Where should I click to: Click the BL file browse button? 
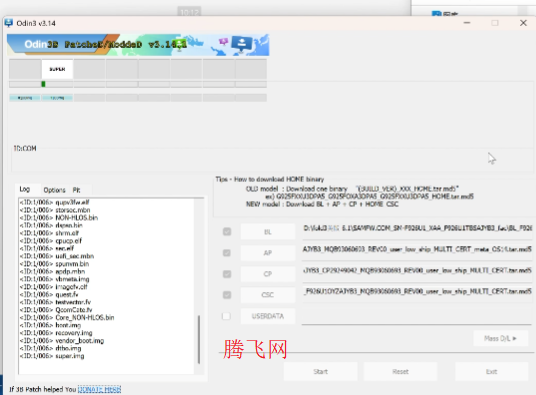pos(268,232)
